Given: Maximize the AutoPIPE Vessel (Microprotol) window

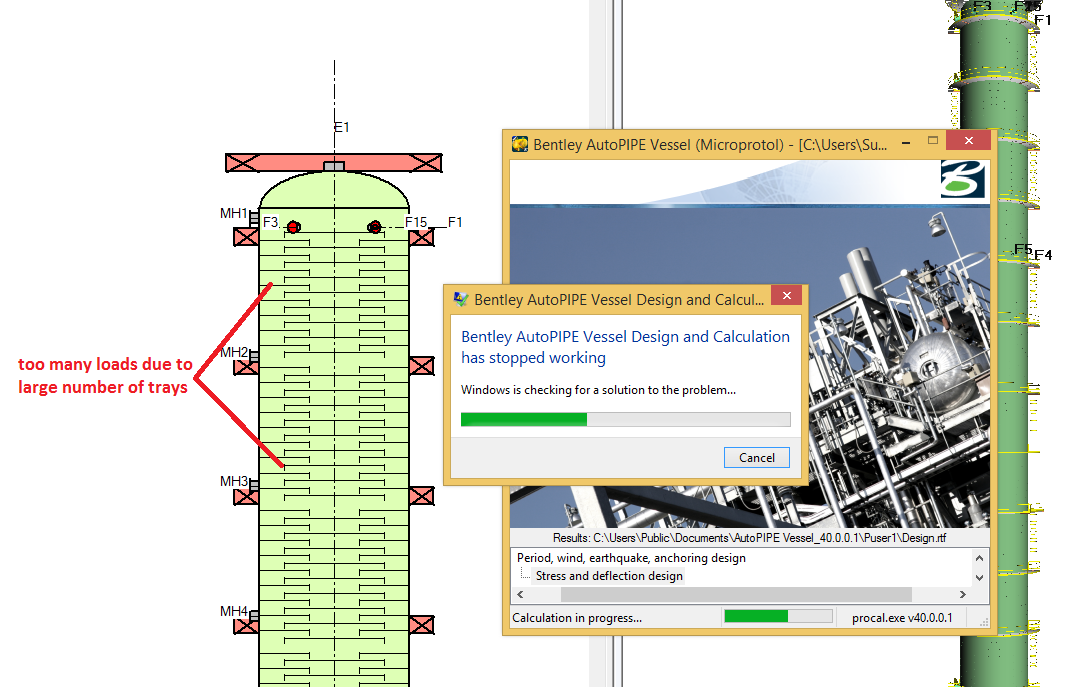Looking at the screenshot, I should (932, 141).
